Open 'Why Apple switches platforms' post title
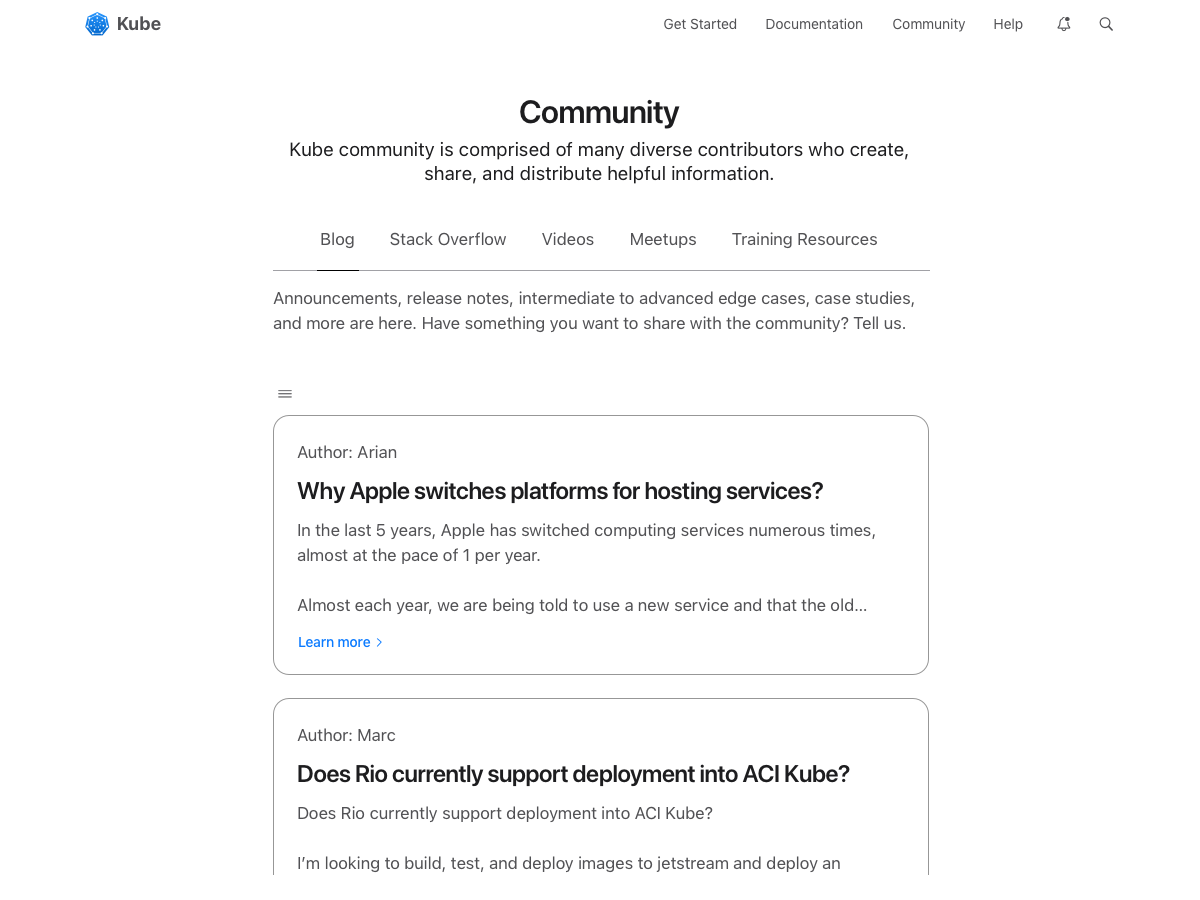 click(x=560, y=491)
